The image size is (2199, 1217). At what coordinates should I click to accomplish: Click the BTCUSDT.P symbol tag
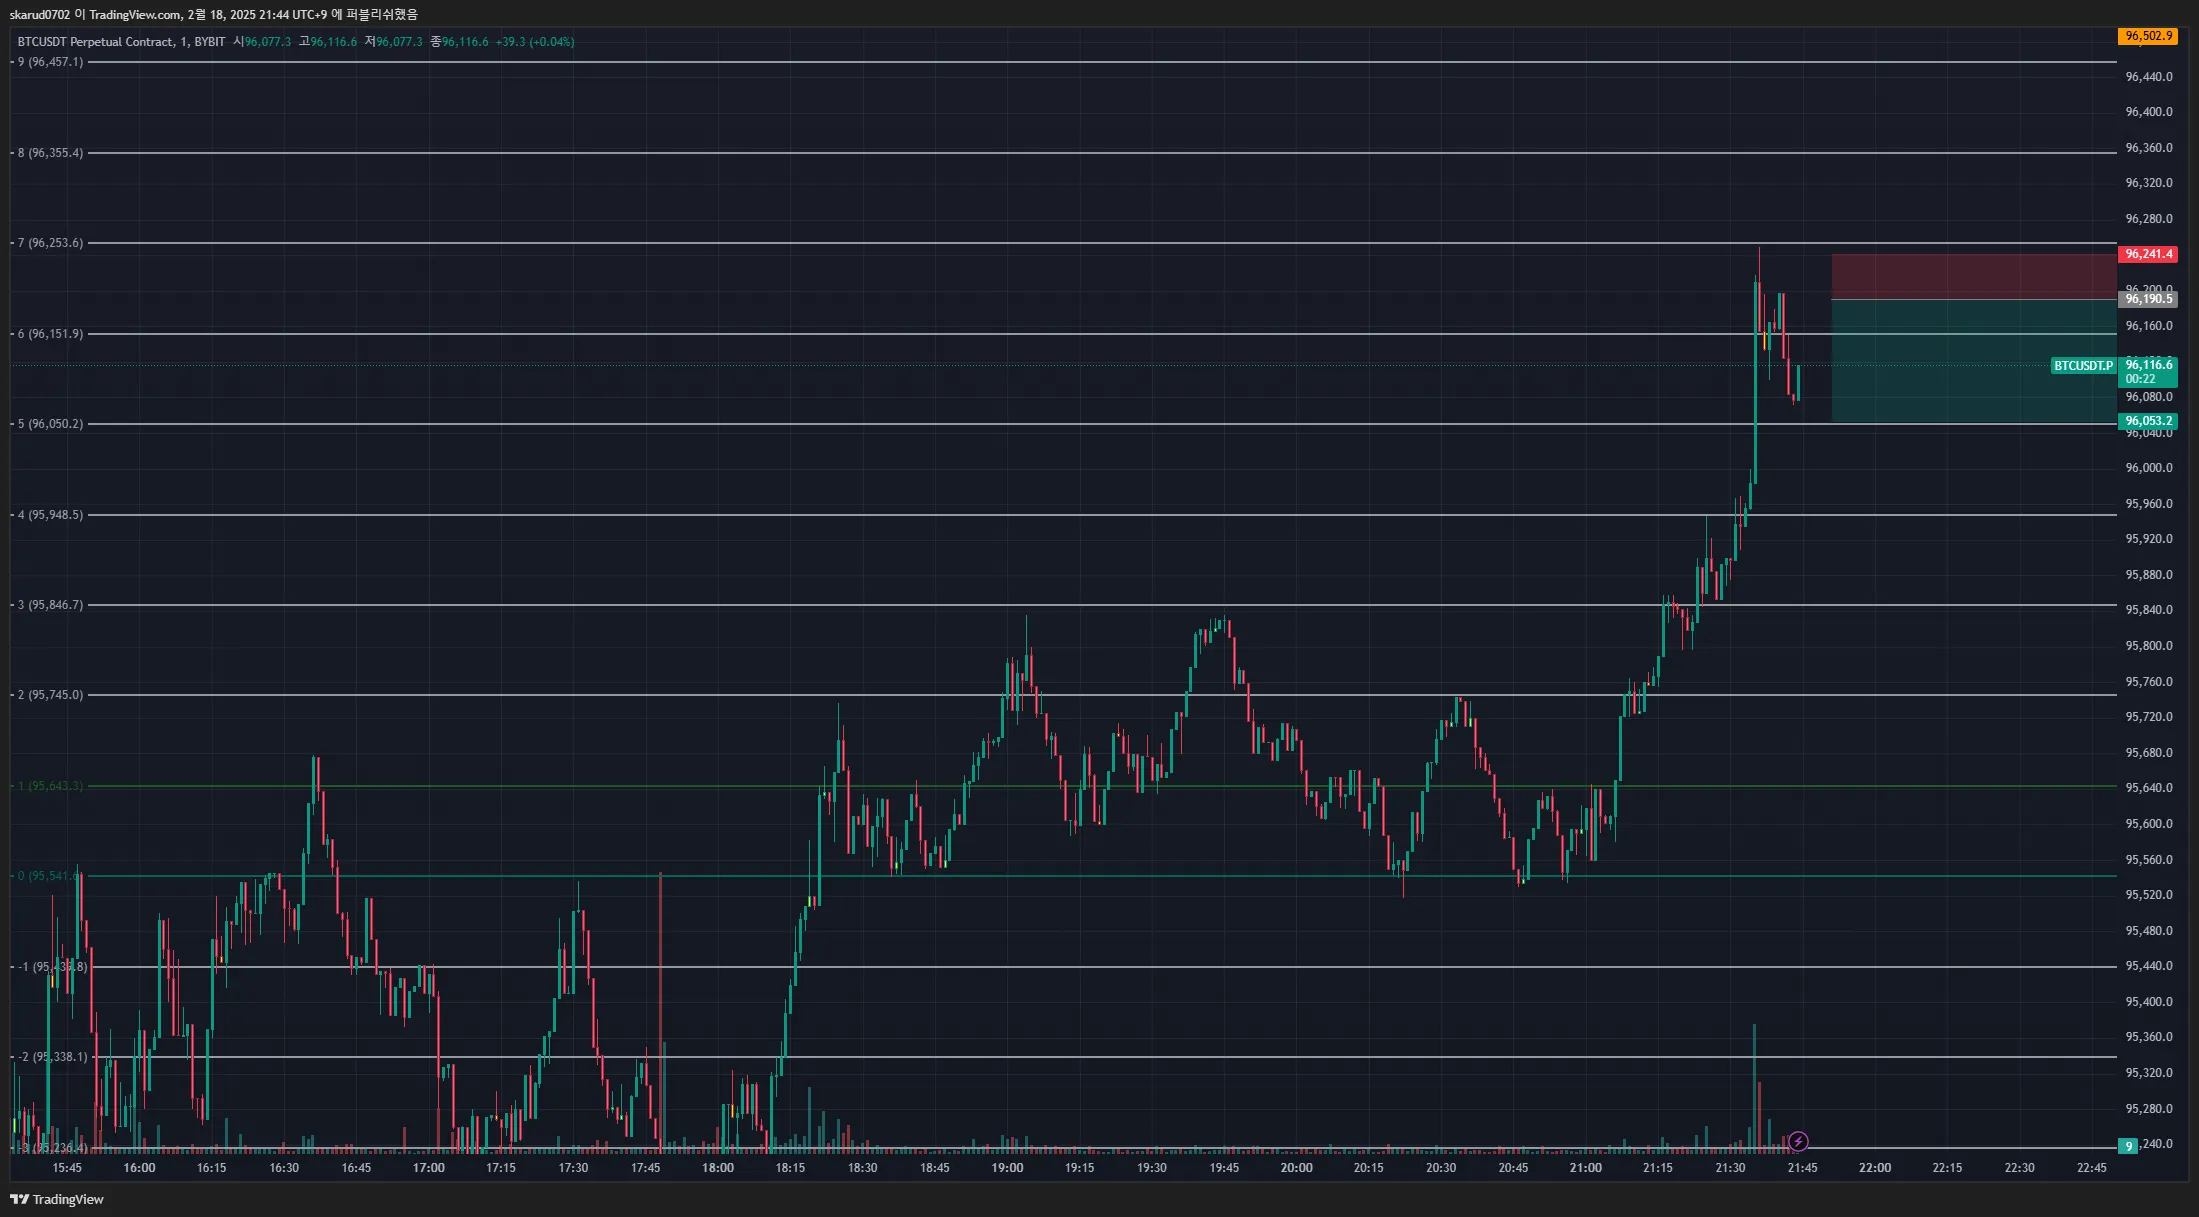point(2083,366)
